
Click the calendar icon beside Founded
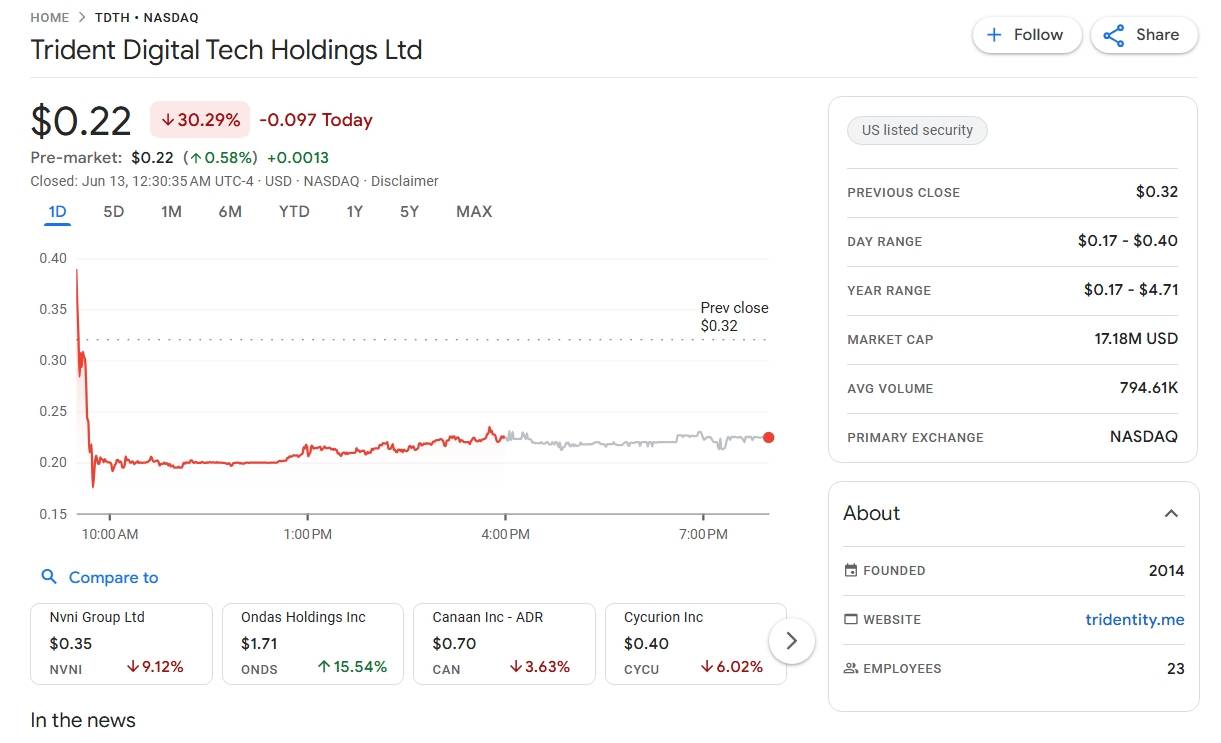click(x=851, y=570)
